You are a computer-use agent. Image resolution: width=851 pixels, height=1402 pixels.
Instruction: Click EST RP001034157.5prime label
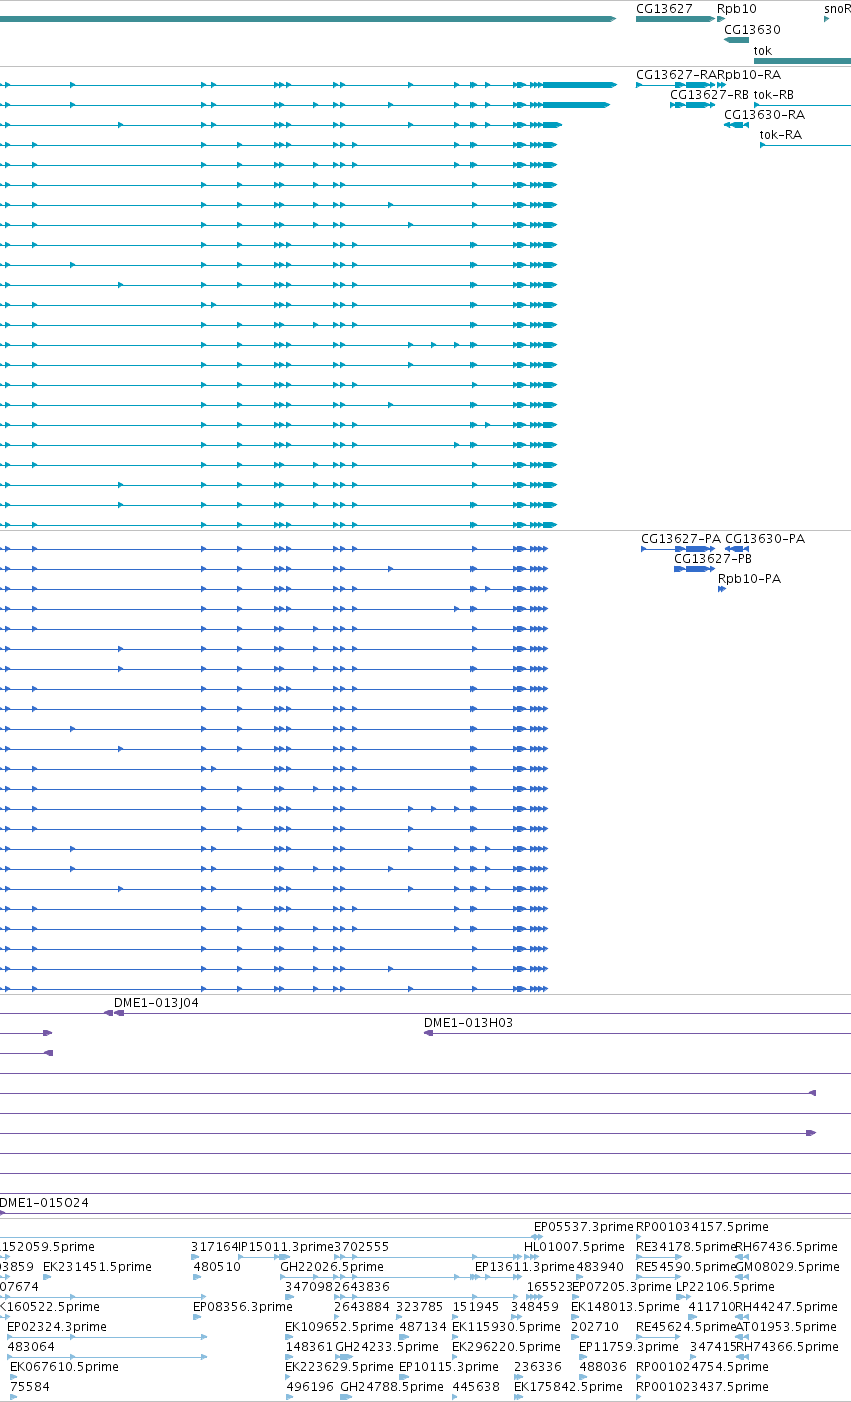click(x=702, y=1227)
